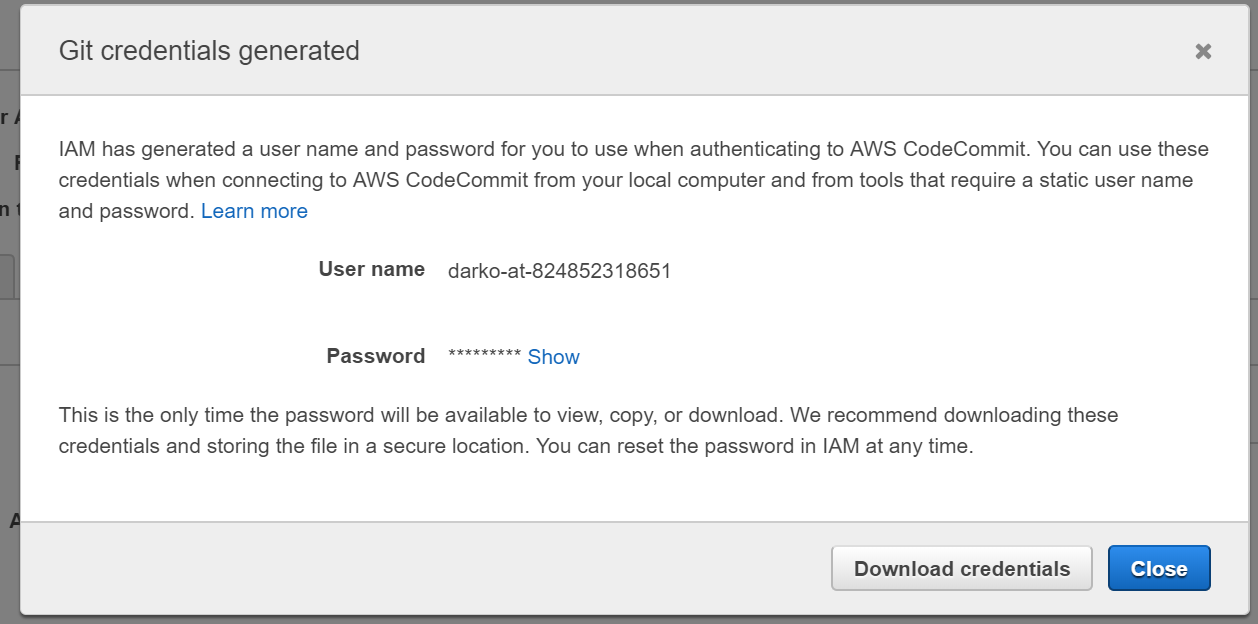This screenshot has width=1258, height=624.
Task: Dismiss the dialog with the X icon
Action: pos(1203,51)
